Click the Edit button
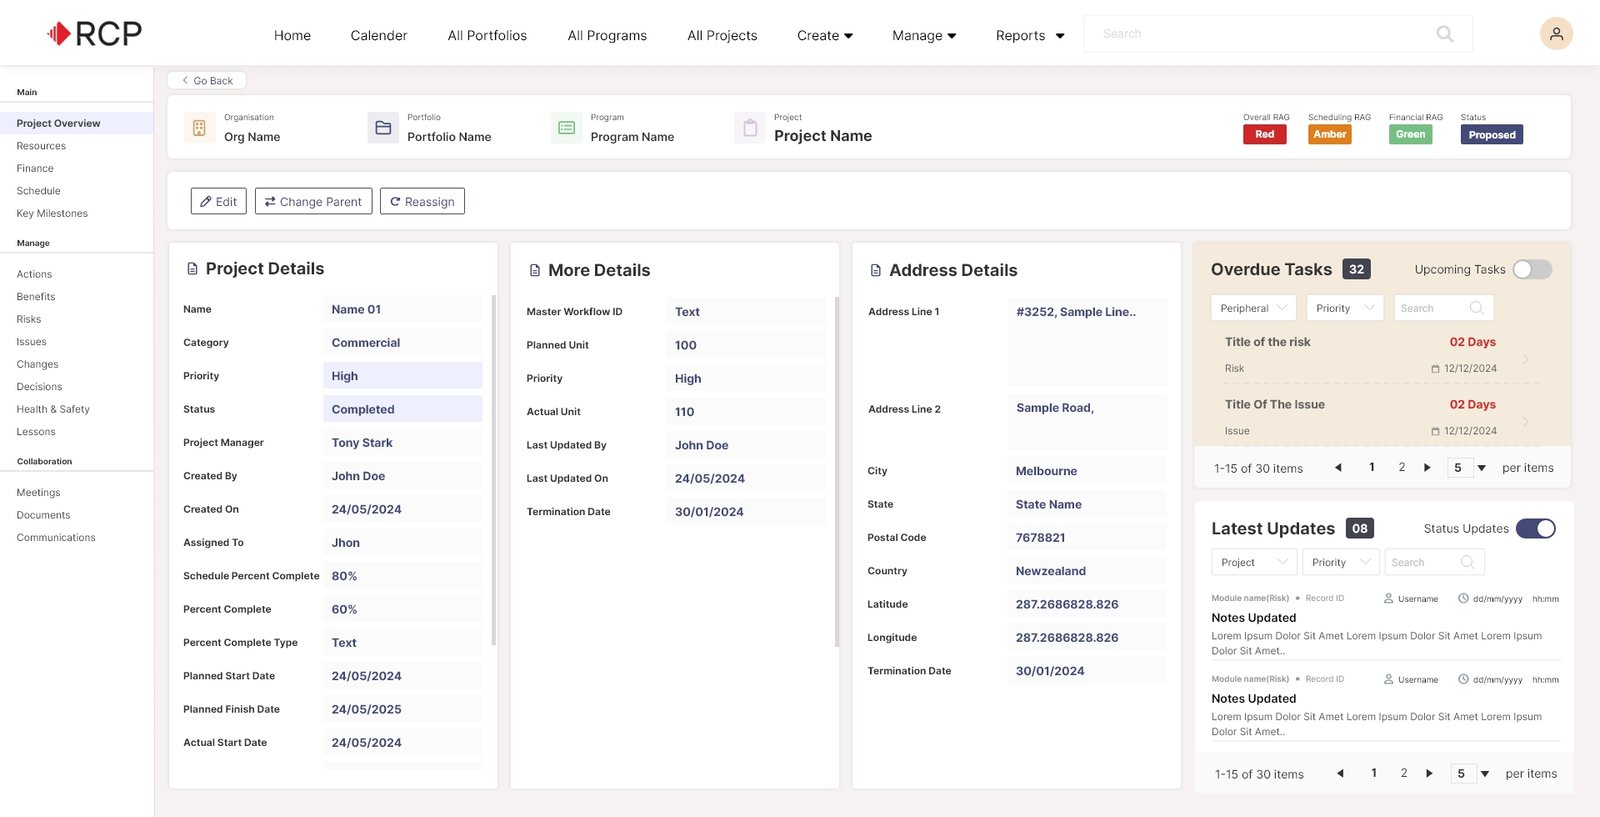1600x817 pixels. point(218,201)
